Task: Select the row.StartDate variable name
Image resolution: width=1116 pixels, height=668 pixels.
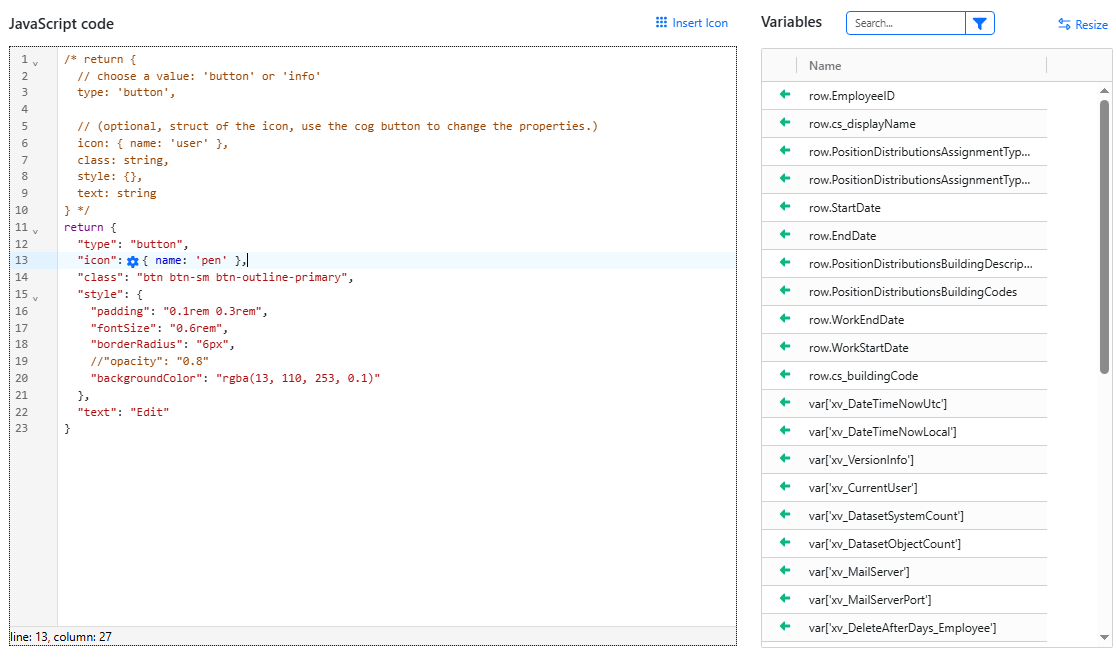Action: 844,208
